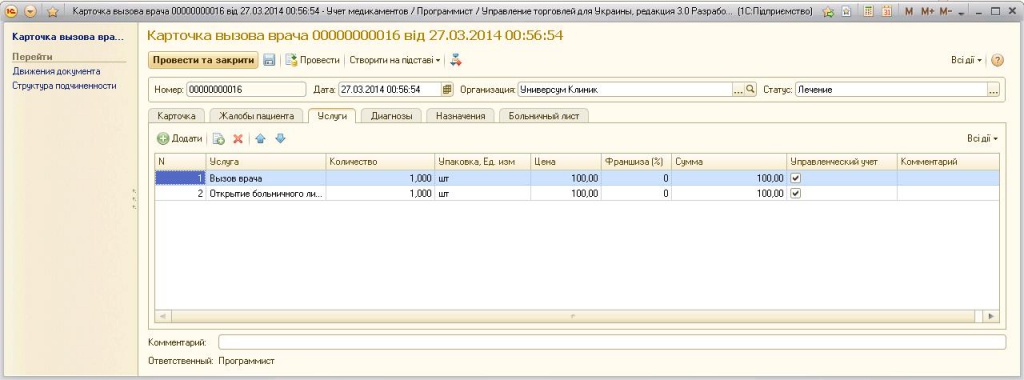1024x380 pixels.
Task: Click the M memory button
Action: click(910, 11)
